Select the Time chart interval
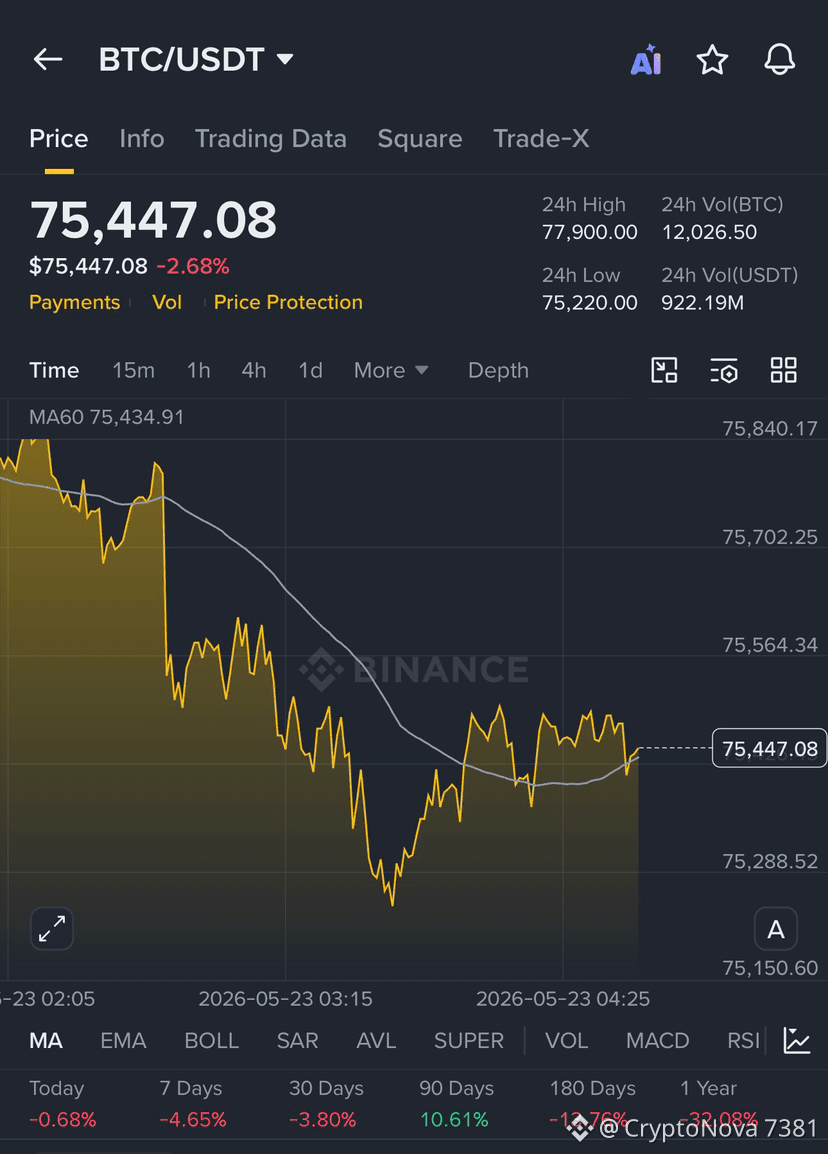The width and height of the screenshot is (828, 1154). (x=54, y=370)
